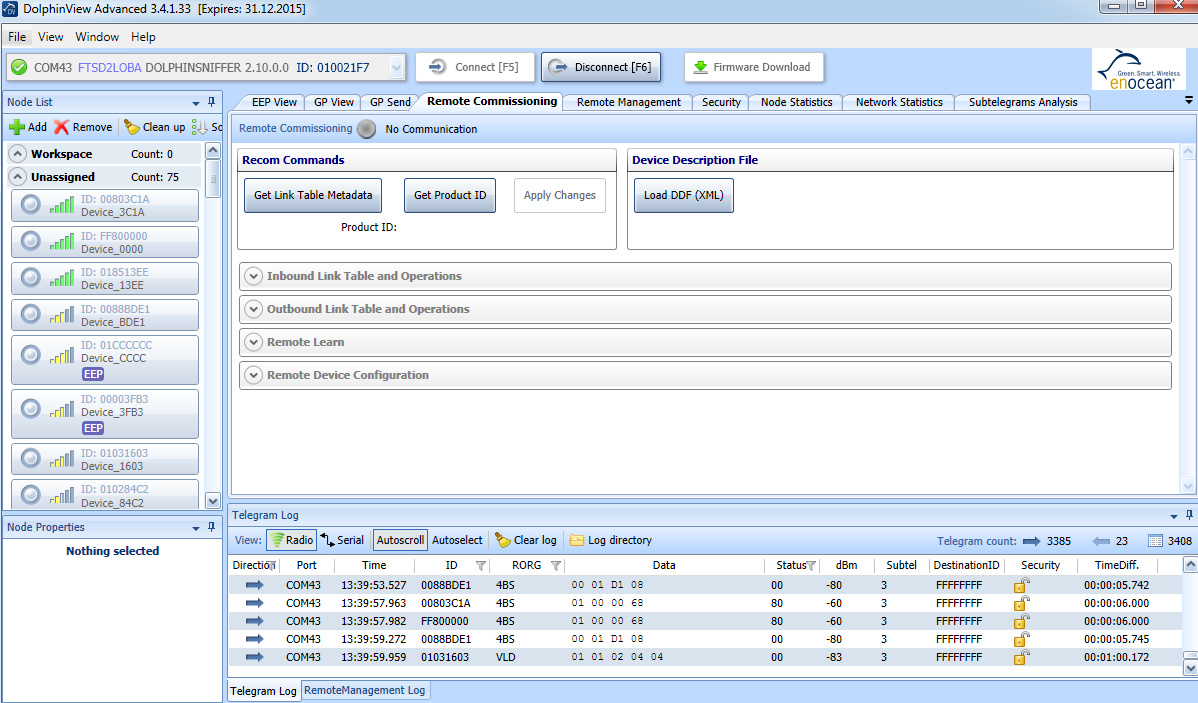This screenshot has height=703, width=1198.
Task: Switch to the EEP View tab
Action: 274,102
